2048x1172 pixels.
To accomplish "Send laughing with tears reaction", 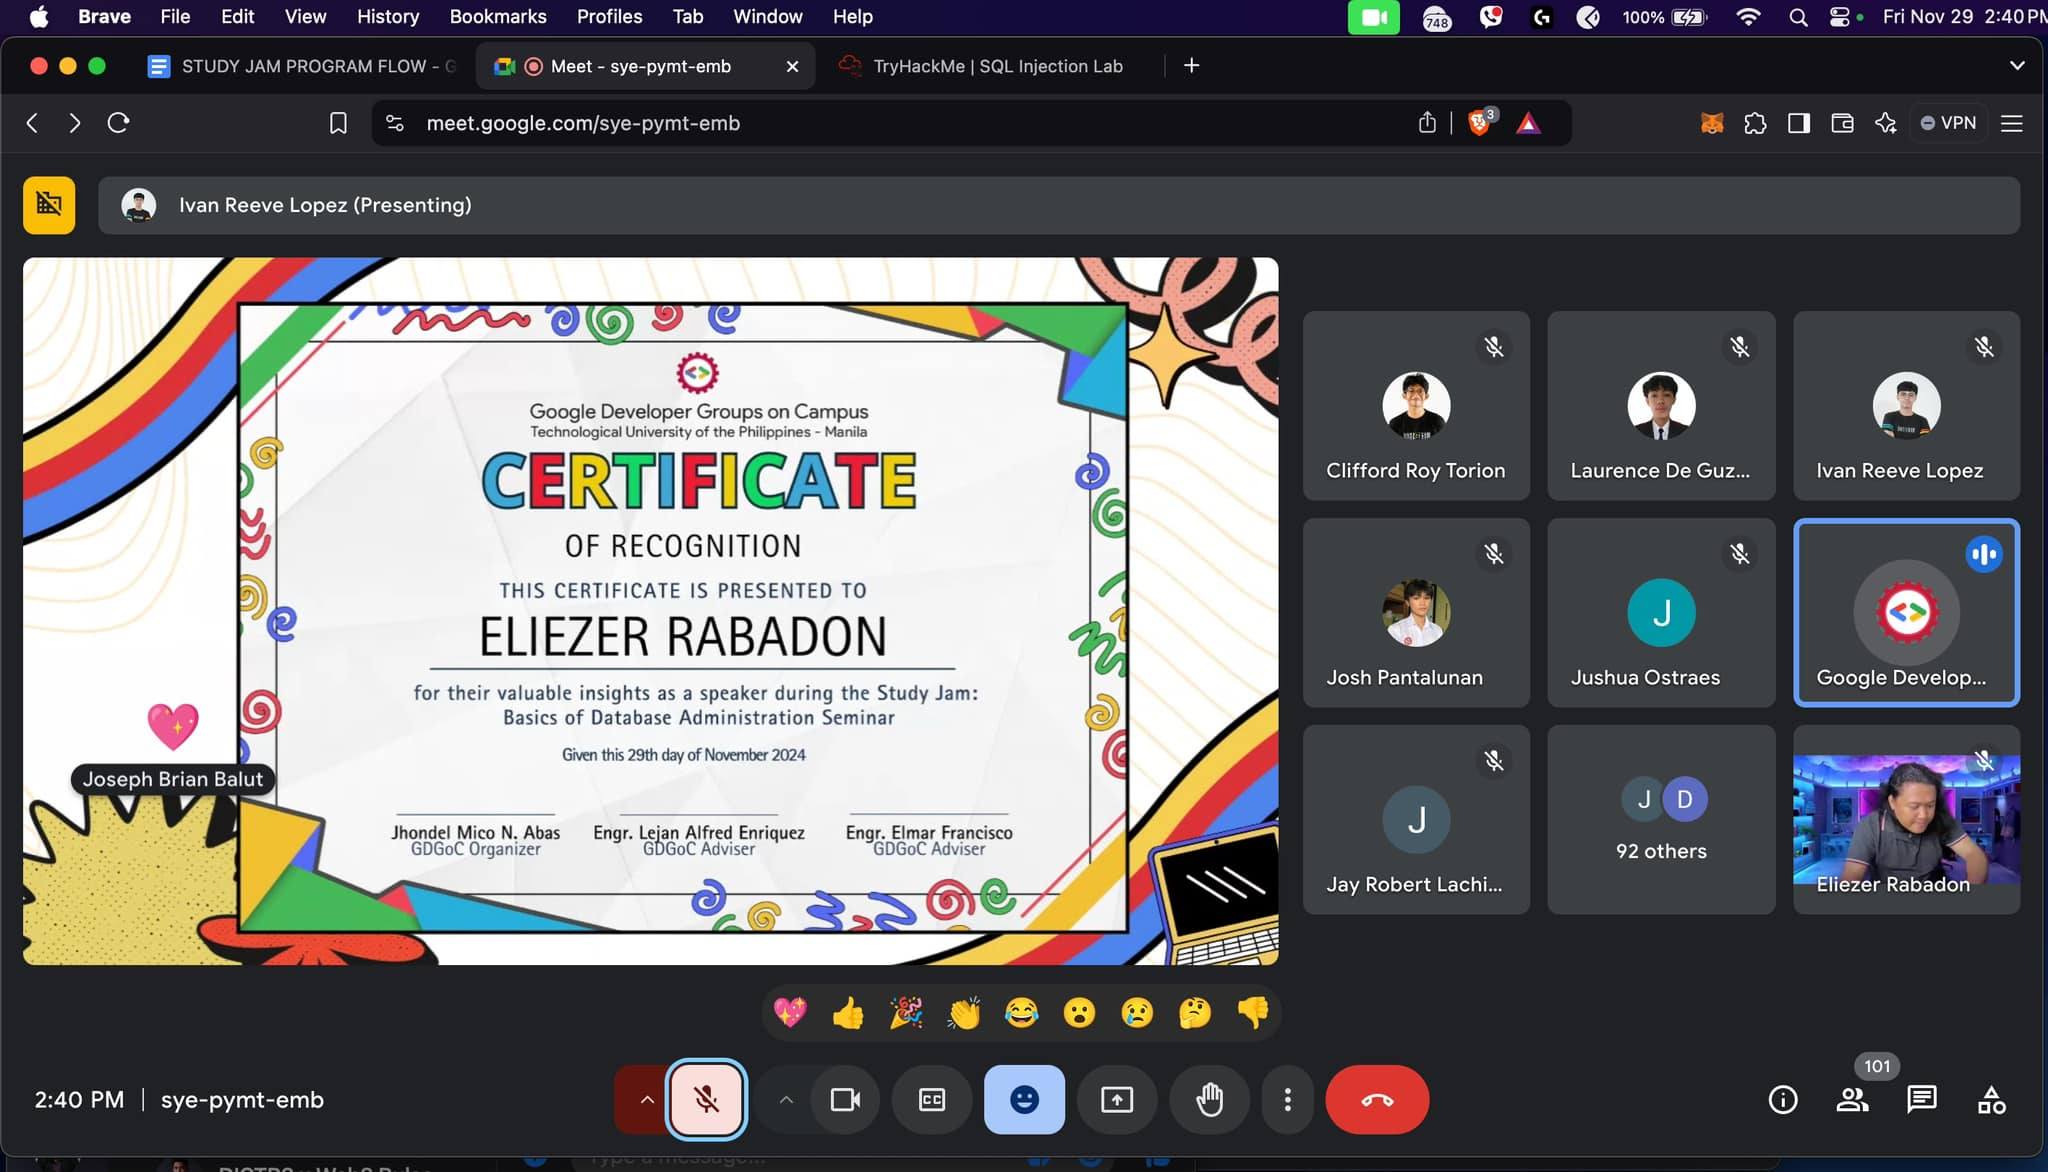I will (x=1022, y=1013).
